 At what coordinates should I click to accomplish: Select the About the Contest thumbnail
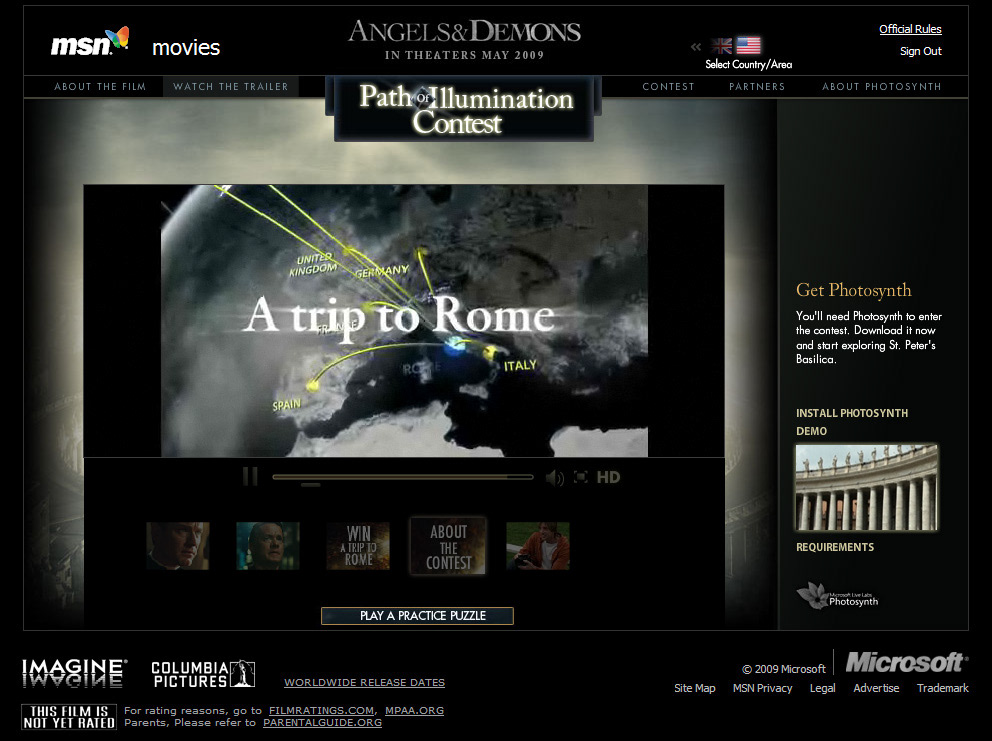pos(448,545)
